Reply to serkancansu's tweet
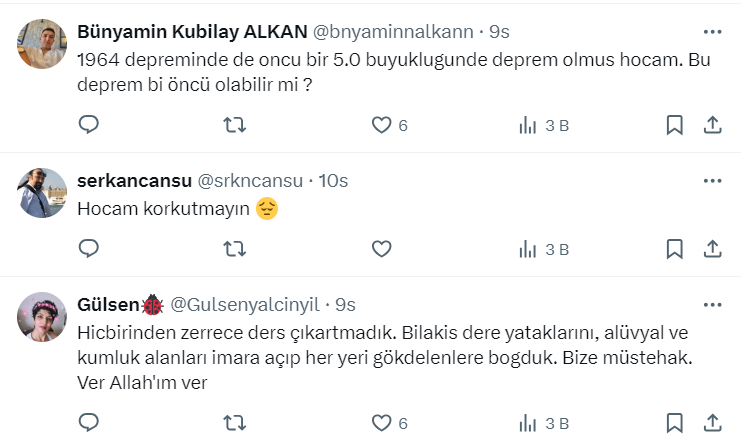Image resolution: width=741 pixels, height=445 pixels. (88, 248)
